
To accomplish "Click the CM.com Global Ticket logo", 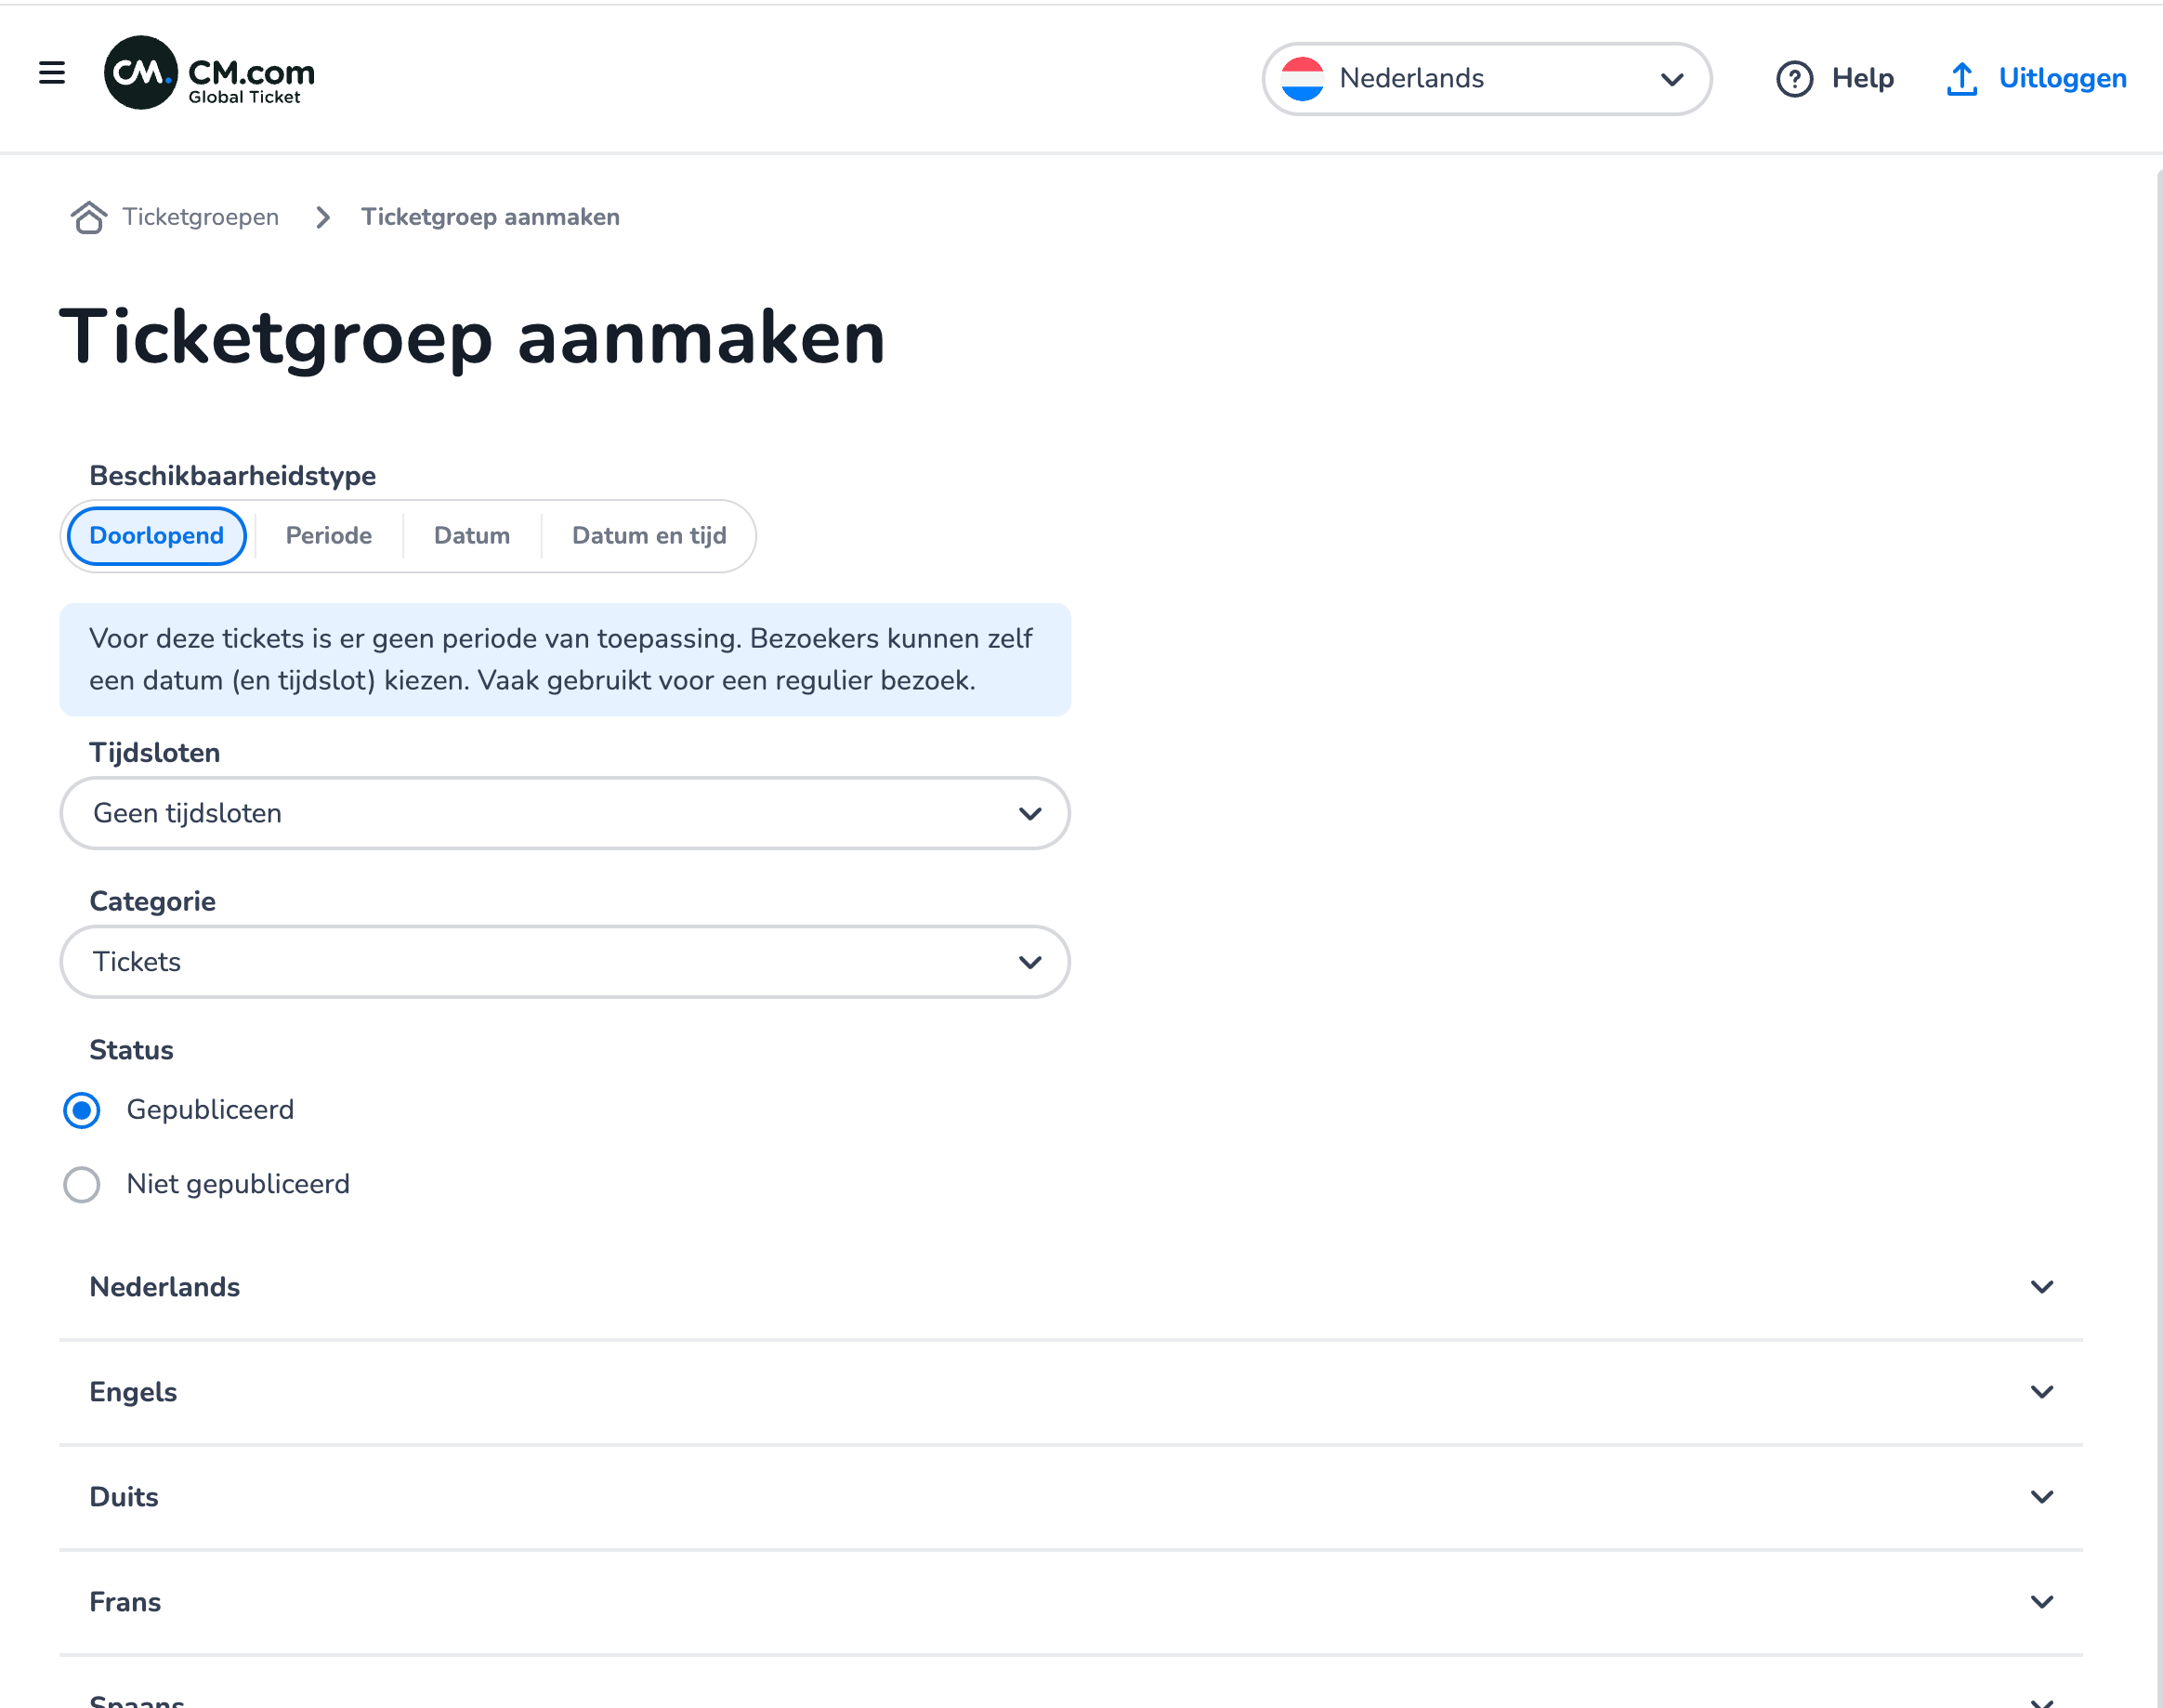I will tap(209, 73).
